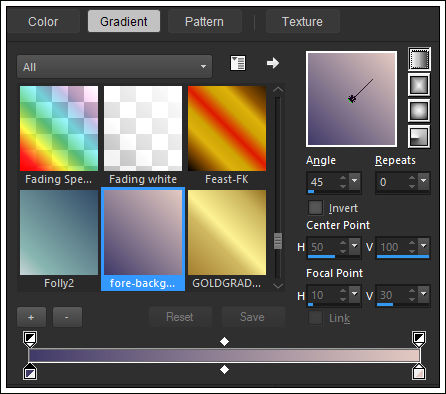Click the dark purple color stop marker
The image size is (446, 394).
(x=30, y=372)
